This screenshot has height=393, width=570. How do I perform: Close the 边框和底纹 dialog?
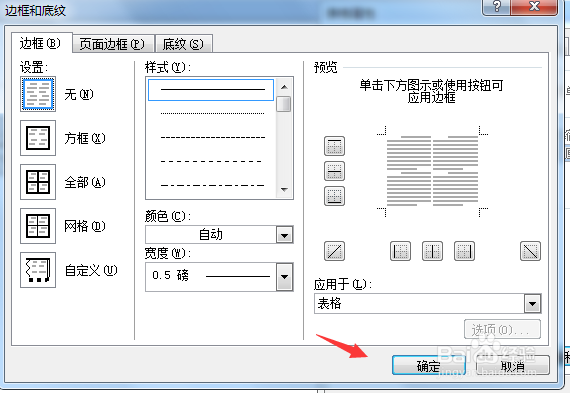click(534, 7)
